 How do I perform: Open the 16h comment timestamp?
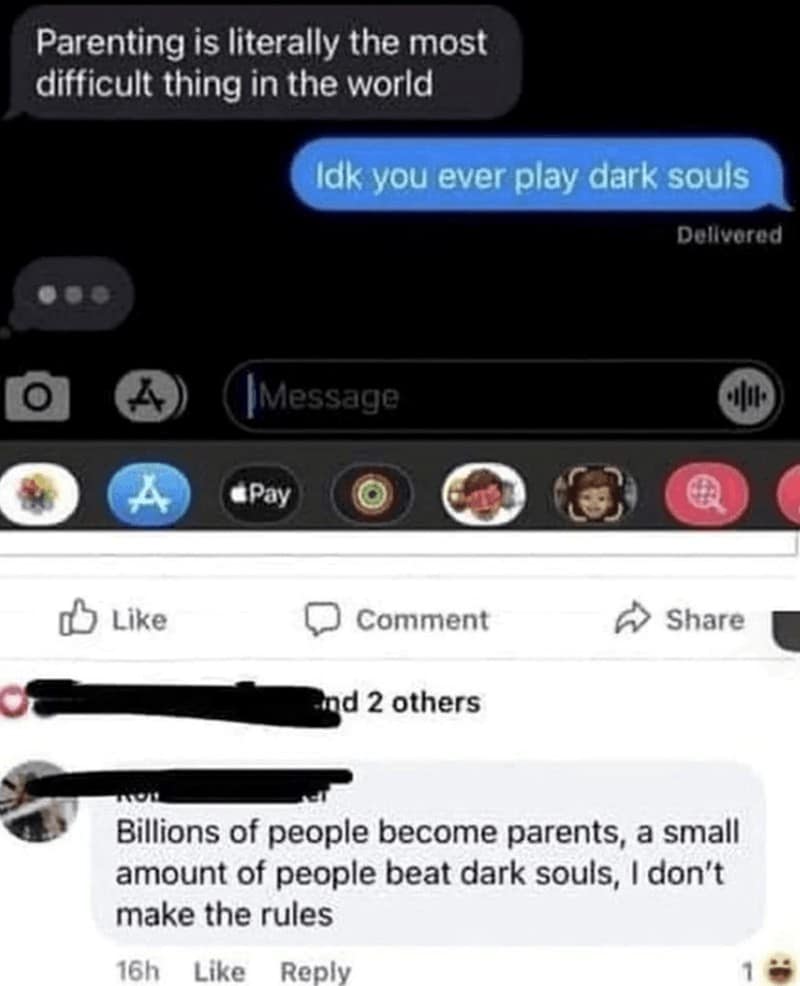coord(138,972)
